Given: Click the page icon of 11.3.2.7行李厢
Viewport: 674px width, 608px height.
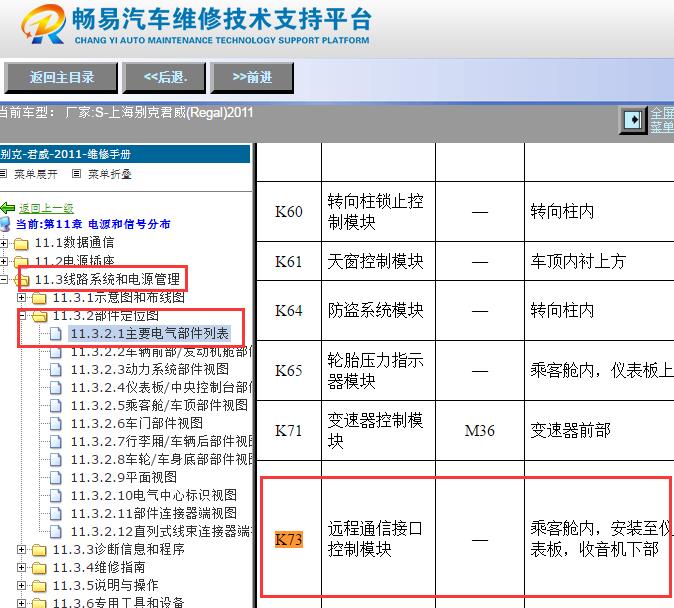Looking at the screenshot, I should pos(55,442).
